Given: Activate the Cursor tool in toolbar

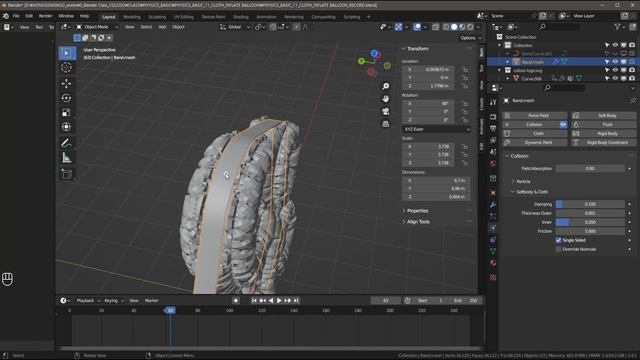Looking at the screenshot, I should (67, 67).
